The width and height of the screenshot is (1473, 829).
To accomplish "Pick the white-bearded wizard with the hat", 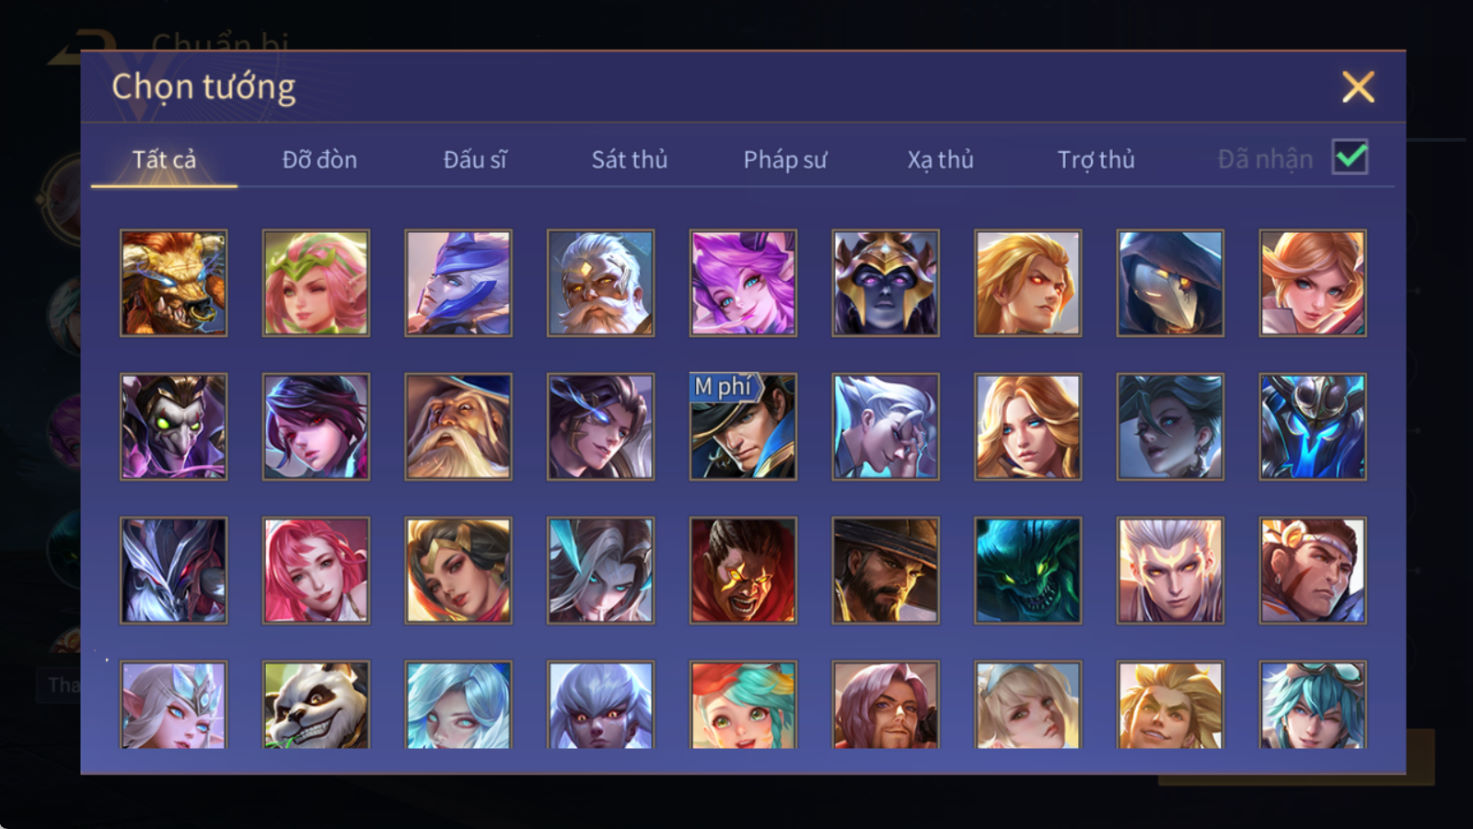I will tap(458, 427).
